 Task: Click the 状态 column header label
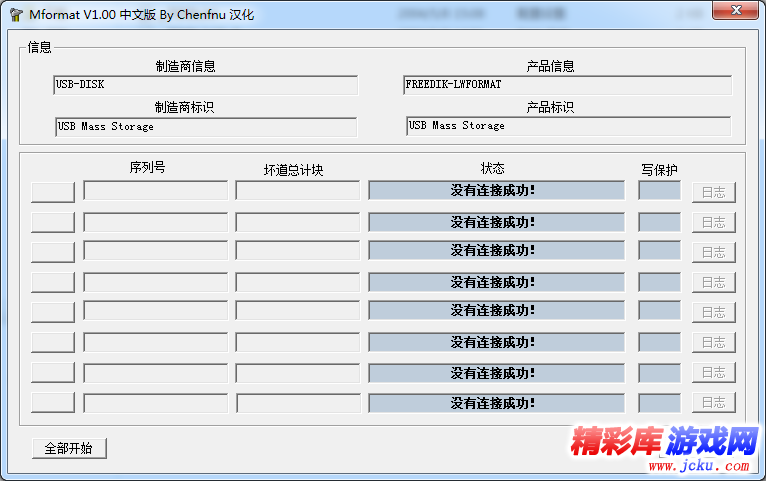click(x=492, y=168)
